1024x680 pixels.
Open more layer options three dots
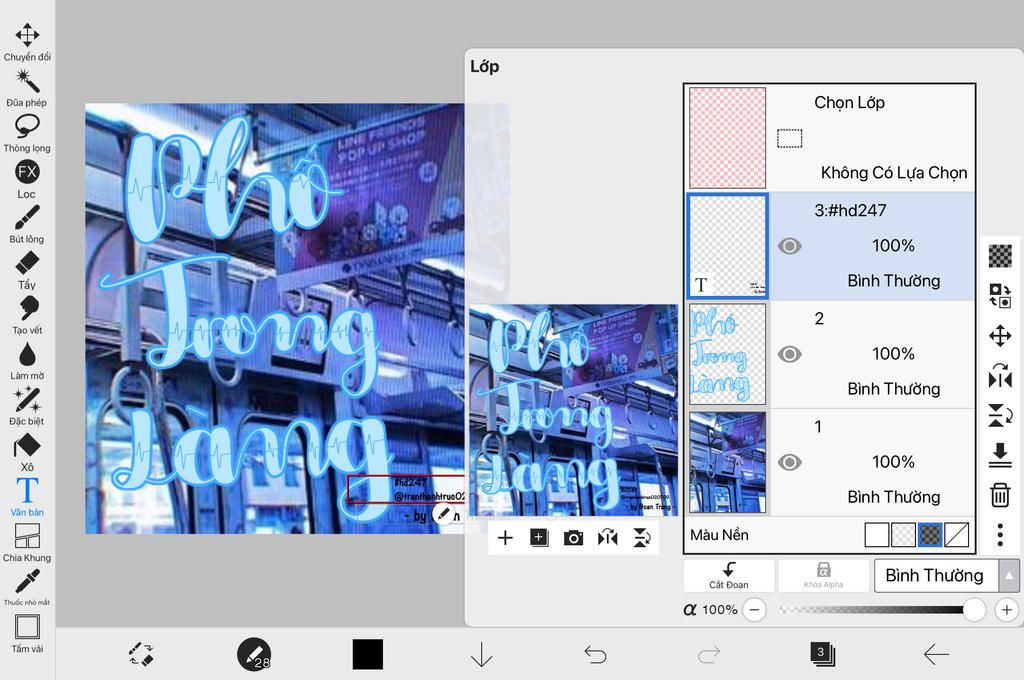(x=1000, y=535)
